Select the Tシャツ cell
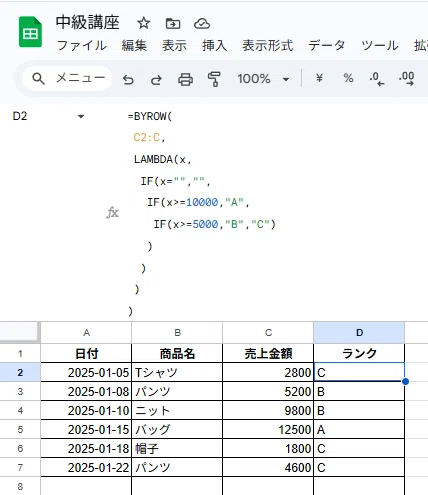Screen dimensions: 428x495 pos(177,372)
